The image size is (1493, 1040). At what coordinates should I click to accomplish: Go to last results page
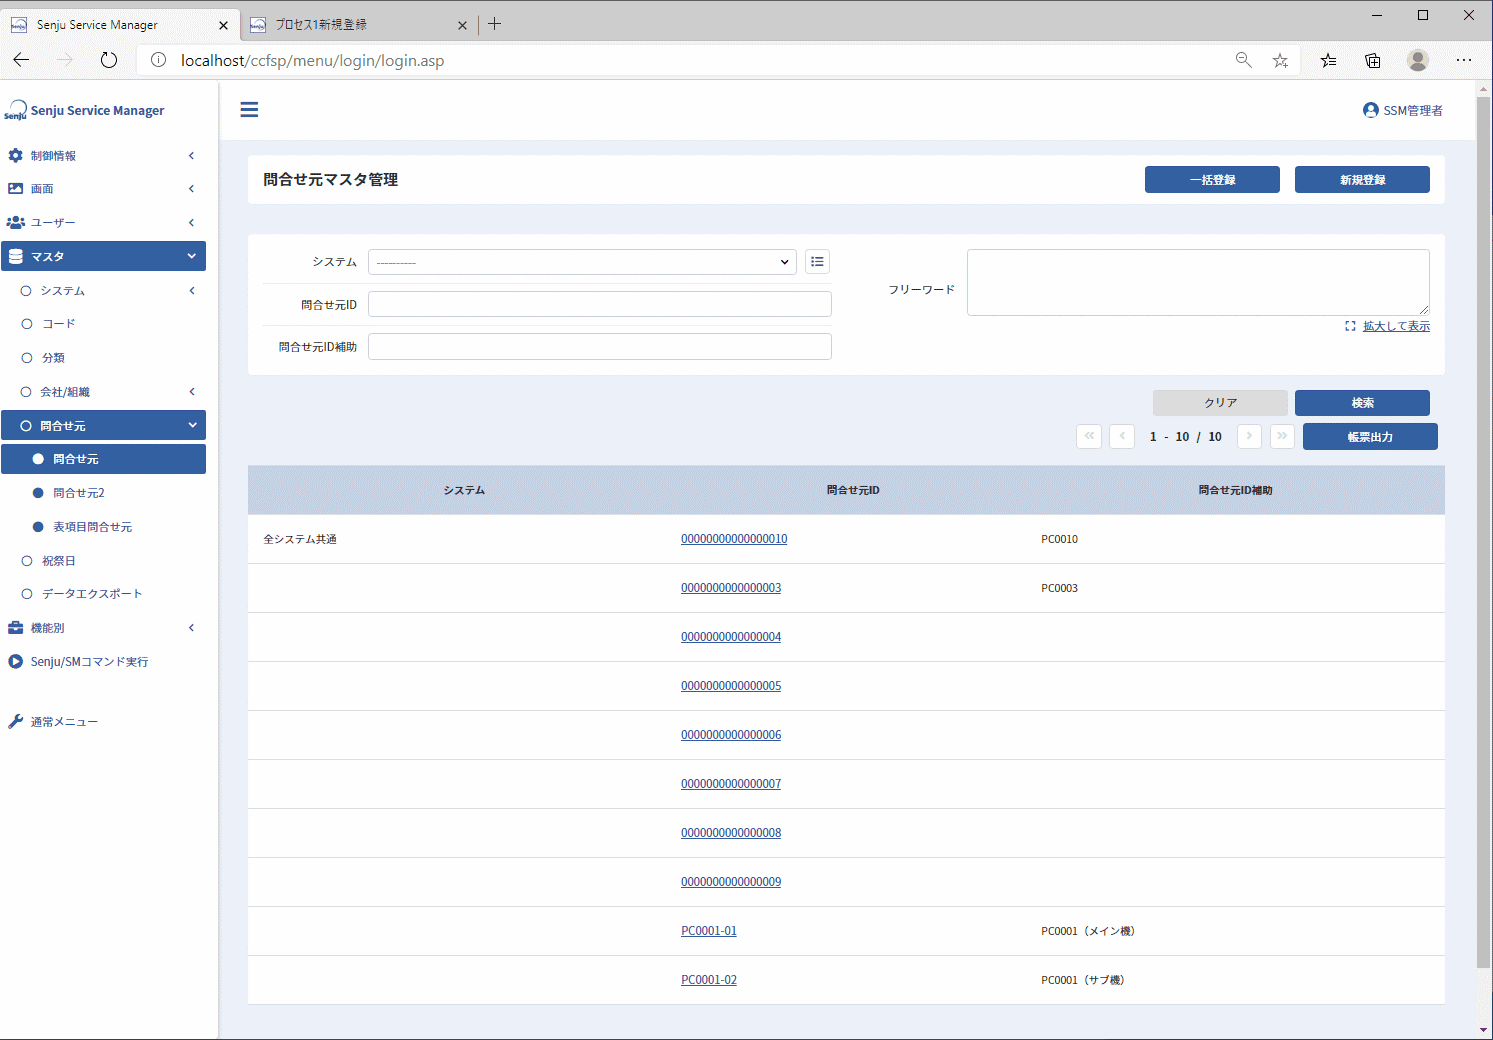click(x=1282, y=436)
